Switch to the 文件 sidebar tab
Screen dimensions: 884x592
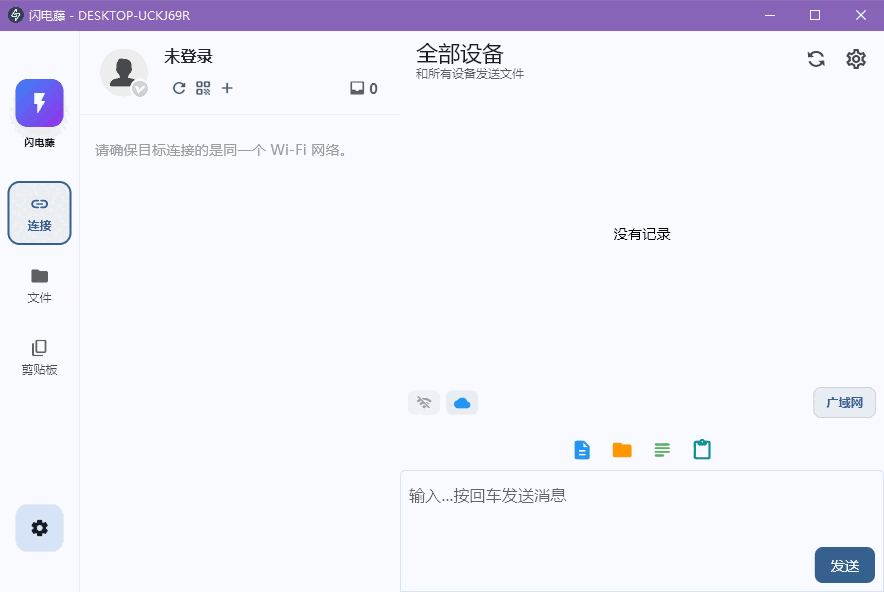[x=39, y=286]
